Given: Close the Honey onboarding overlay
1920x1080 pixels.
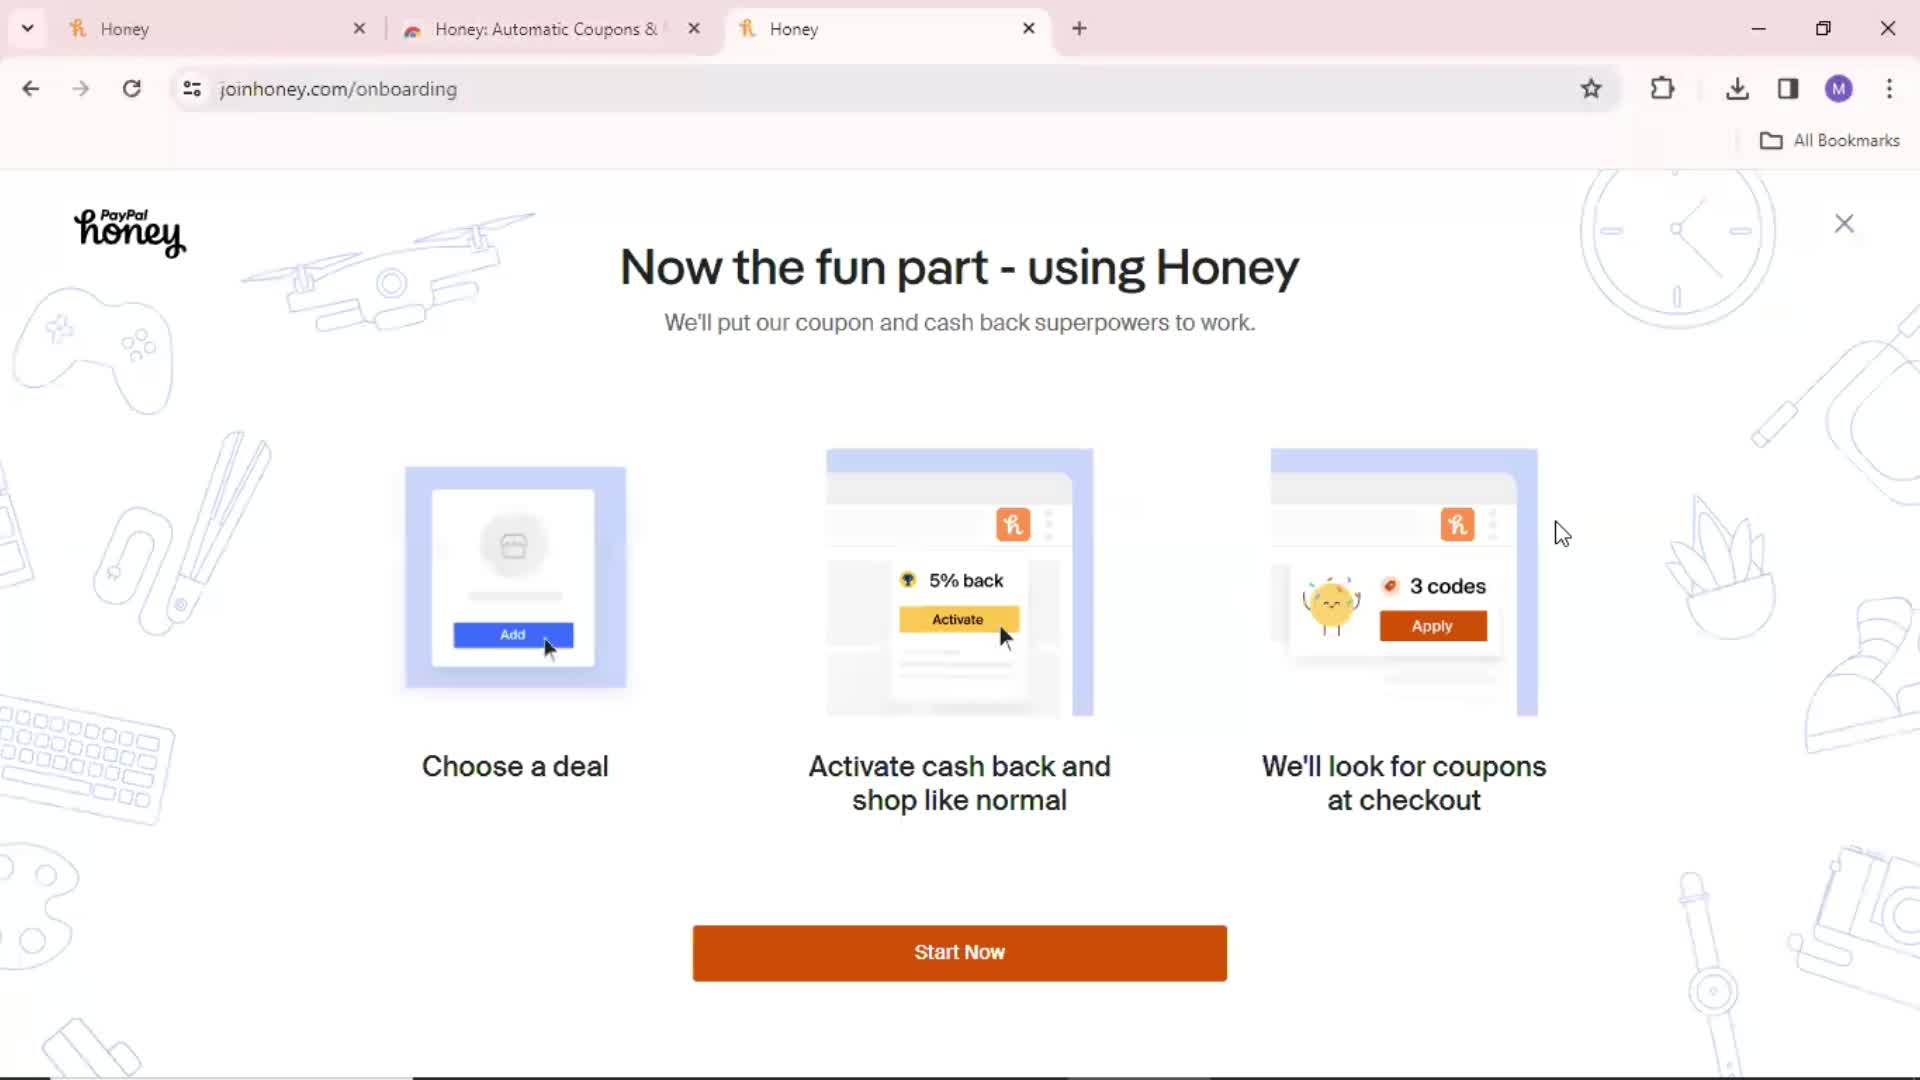Looking at the screenshot, I should (1844, 224).
